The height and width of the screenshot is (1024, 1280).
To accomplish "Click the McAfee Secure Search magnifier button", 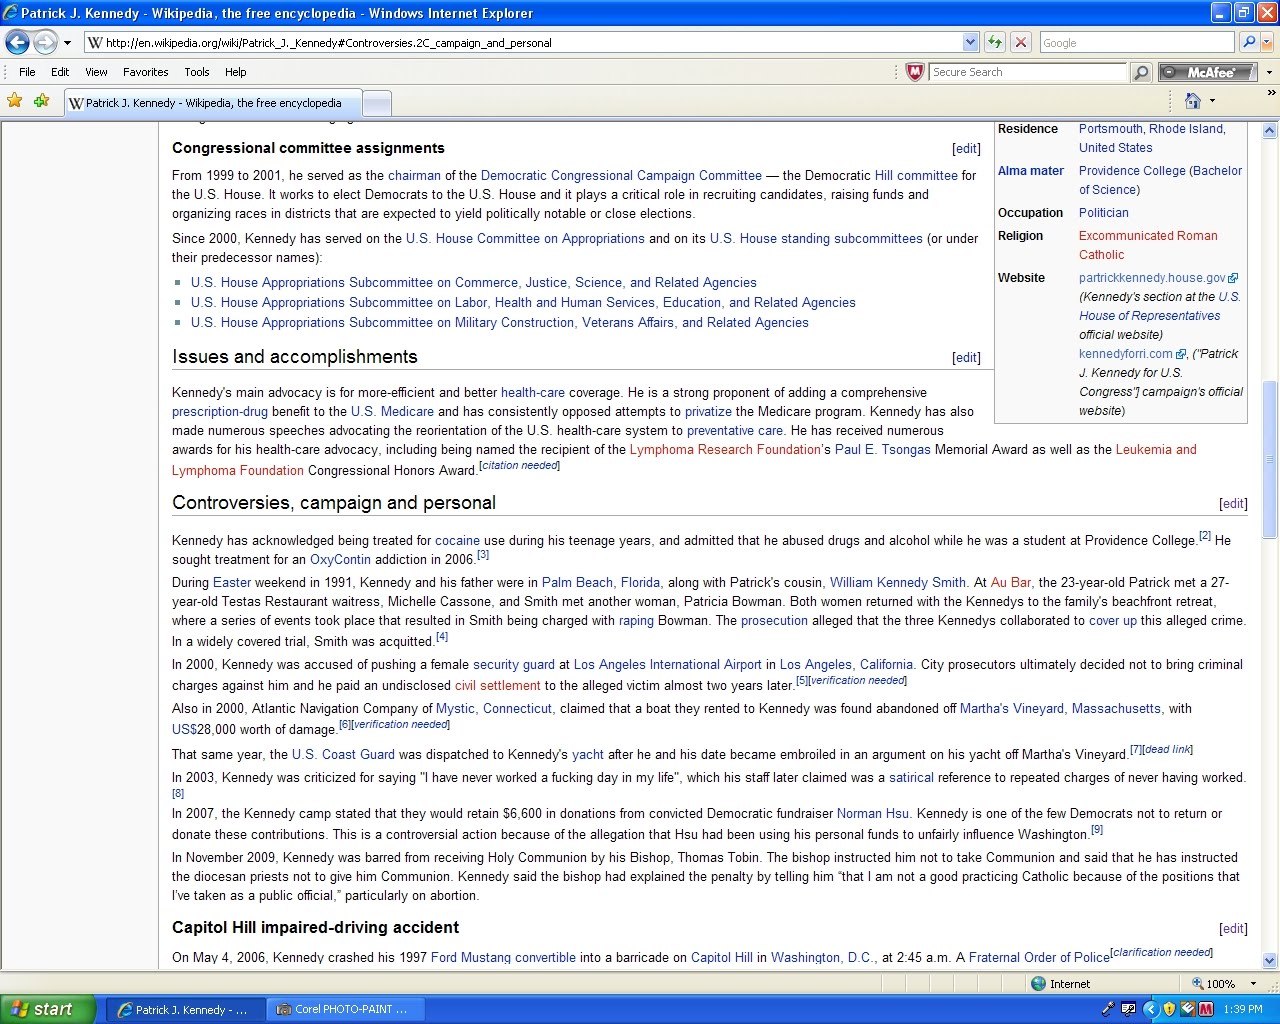I will point(1141,72).
